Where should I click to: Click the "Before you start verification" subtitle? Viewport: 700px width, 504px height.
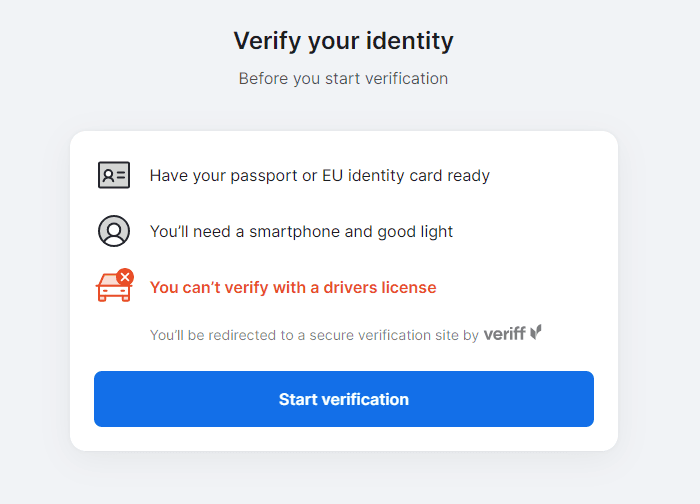pos(343,78)
